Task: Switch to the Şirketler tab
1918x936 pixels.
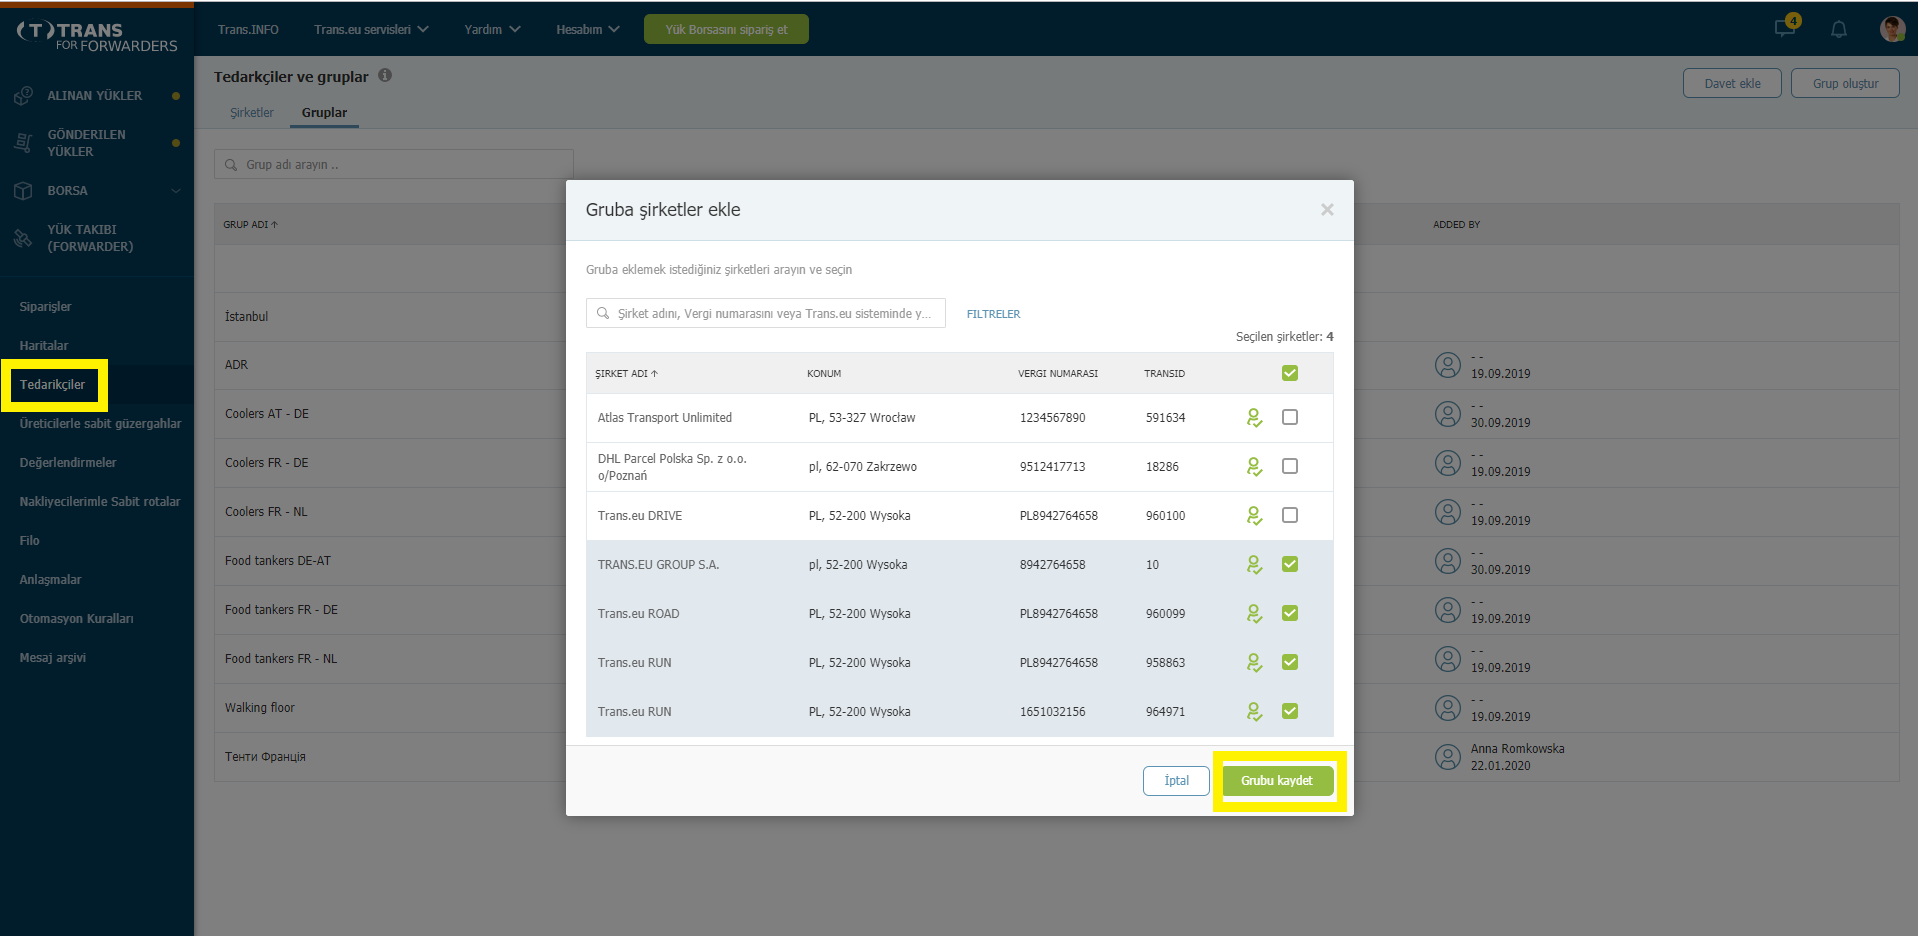Action: (252, 113)
